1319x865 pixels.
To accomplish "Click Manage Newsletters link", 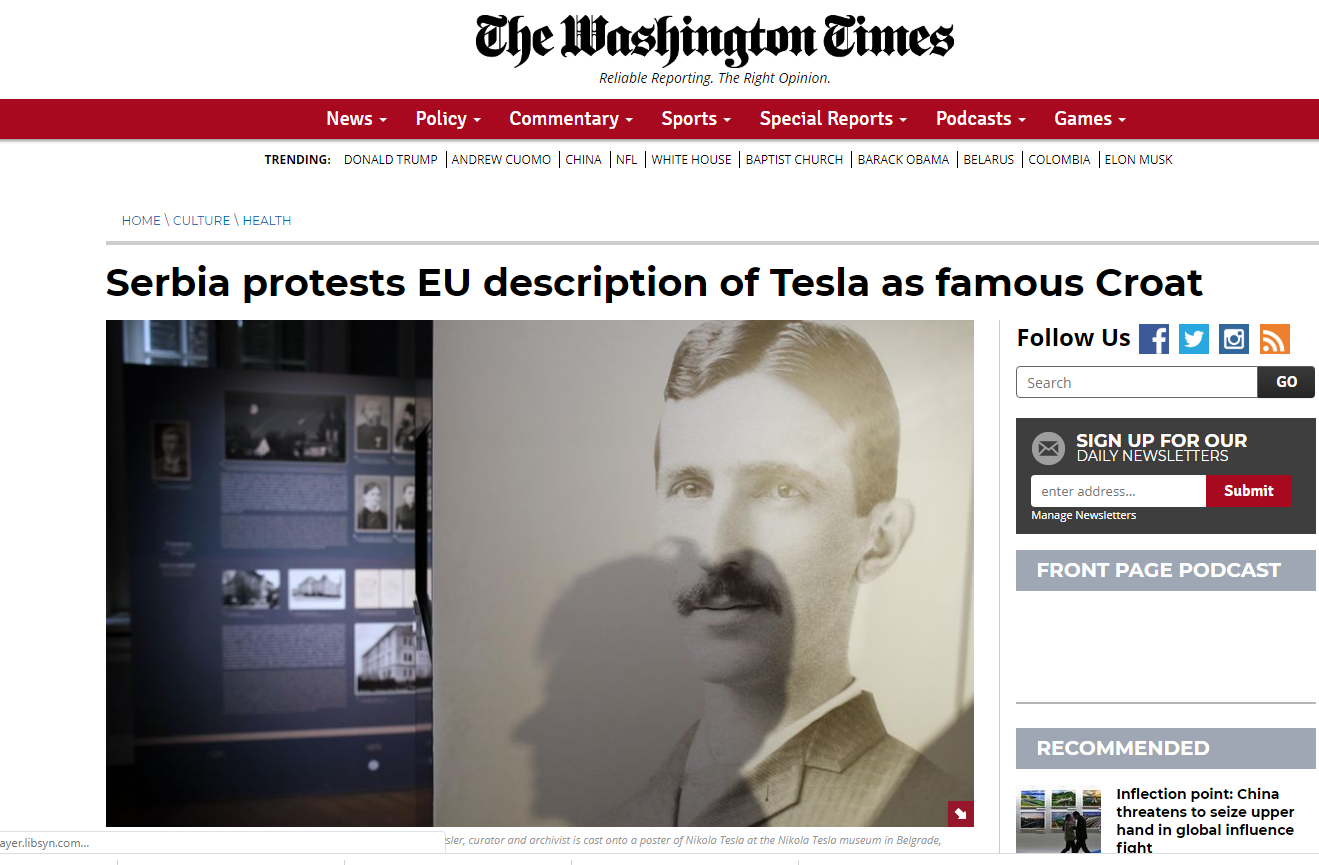I will click(1083, 515).
